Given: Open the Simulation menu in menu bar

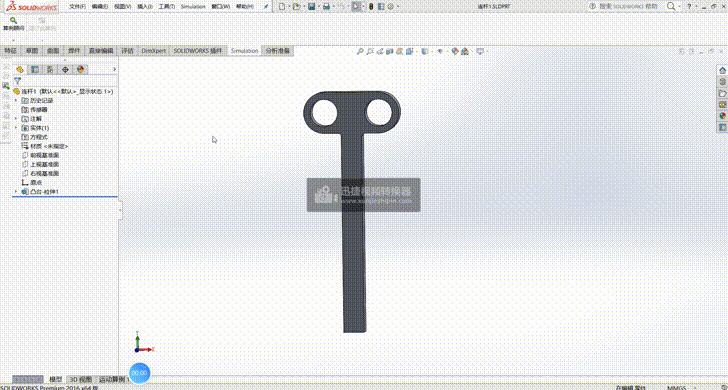Looking at the screenshot, I should [x=193, y=7].
